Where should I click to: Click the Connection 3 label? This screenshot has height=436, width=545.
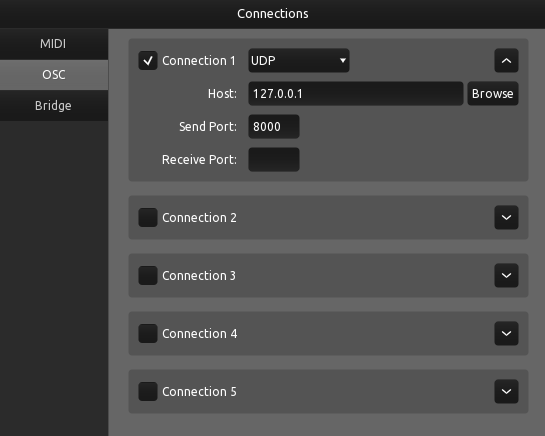pyautogui.click(x=199, y=275)
